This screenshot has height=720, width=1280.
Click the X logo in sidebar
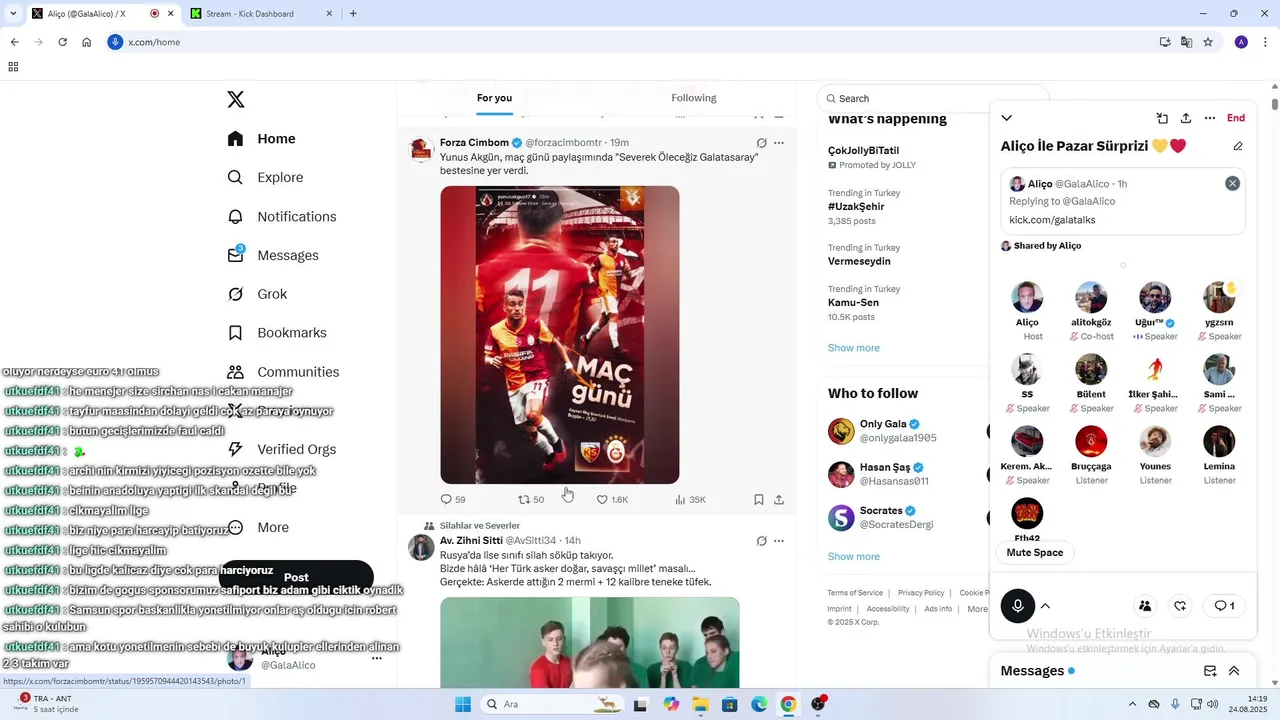[236, 99]
